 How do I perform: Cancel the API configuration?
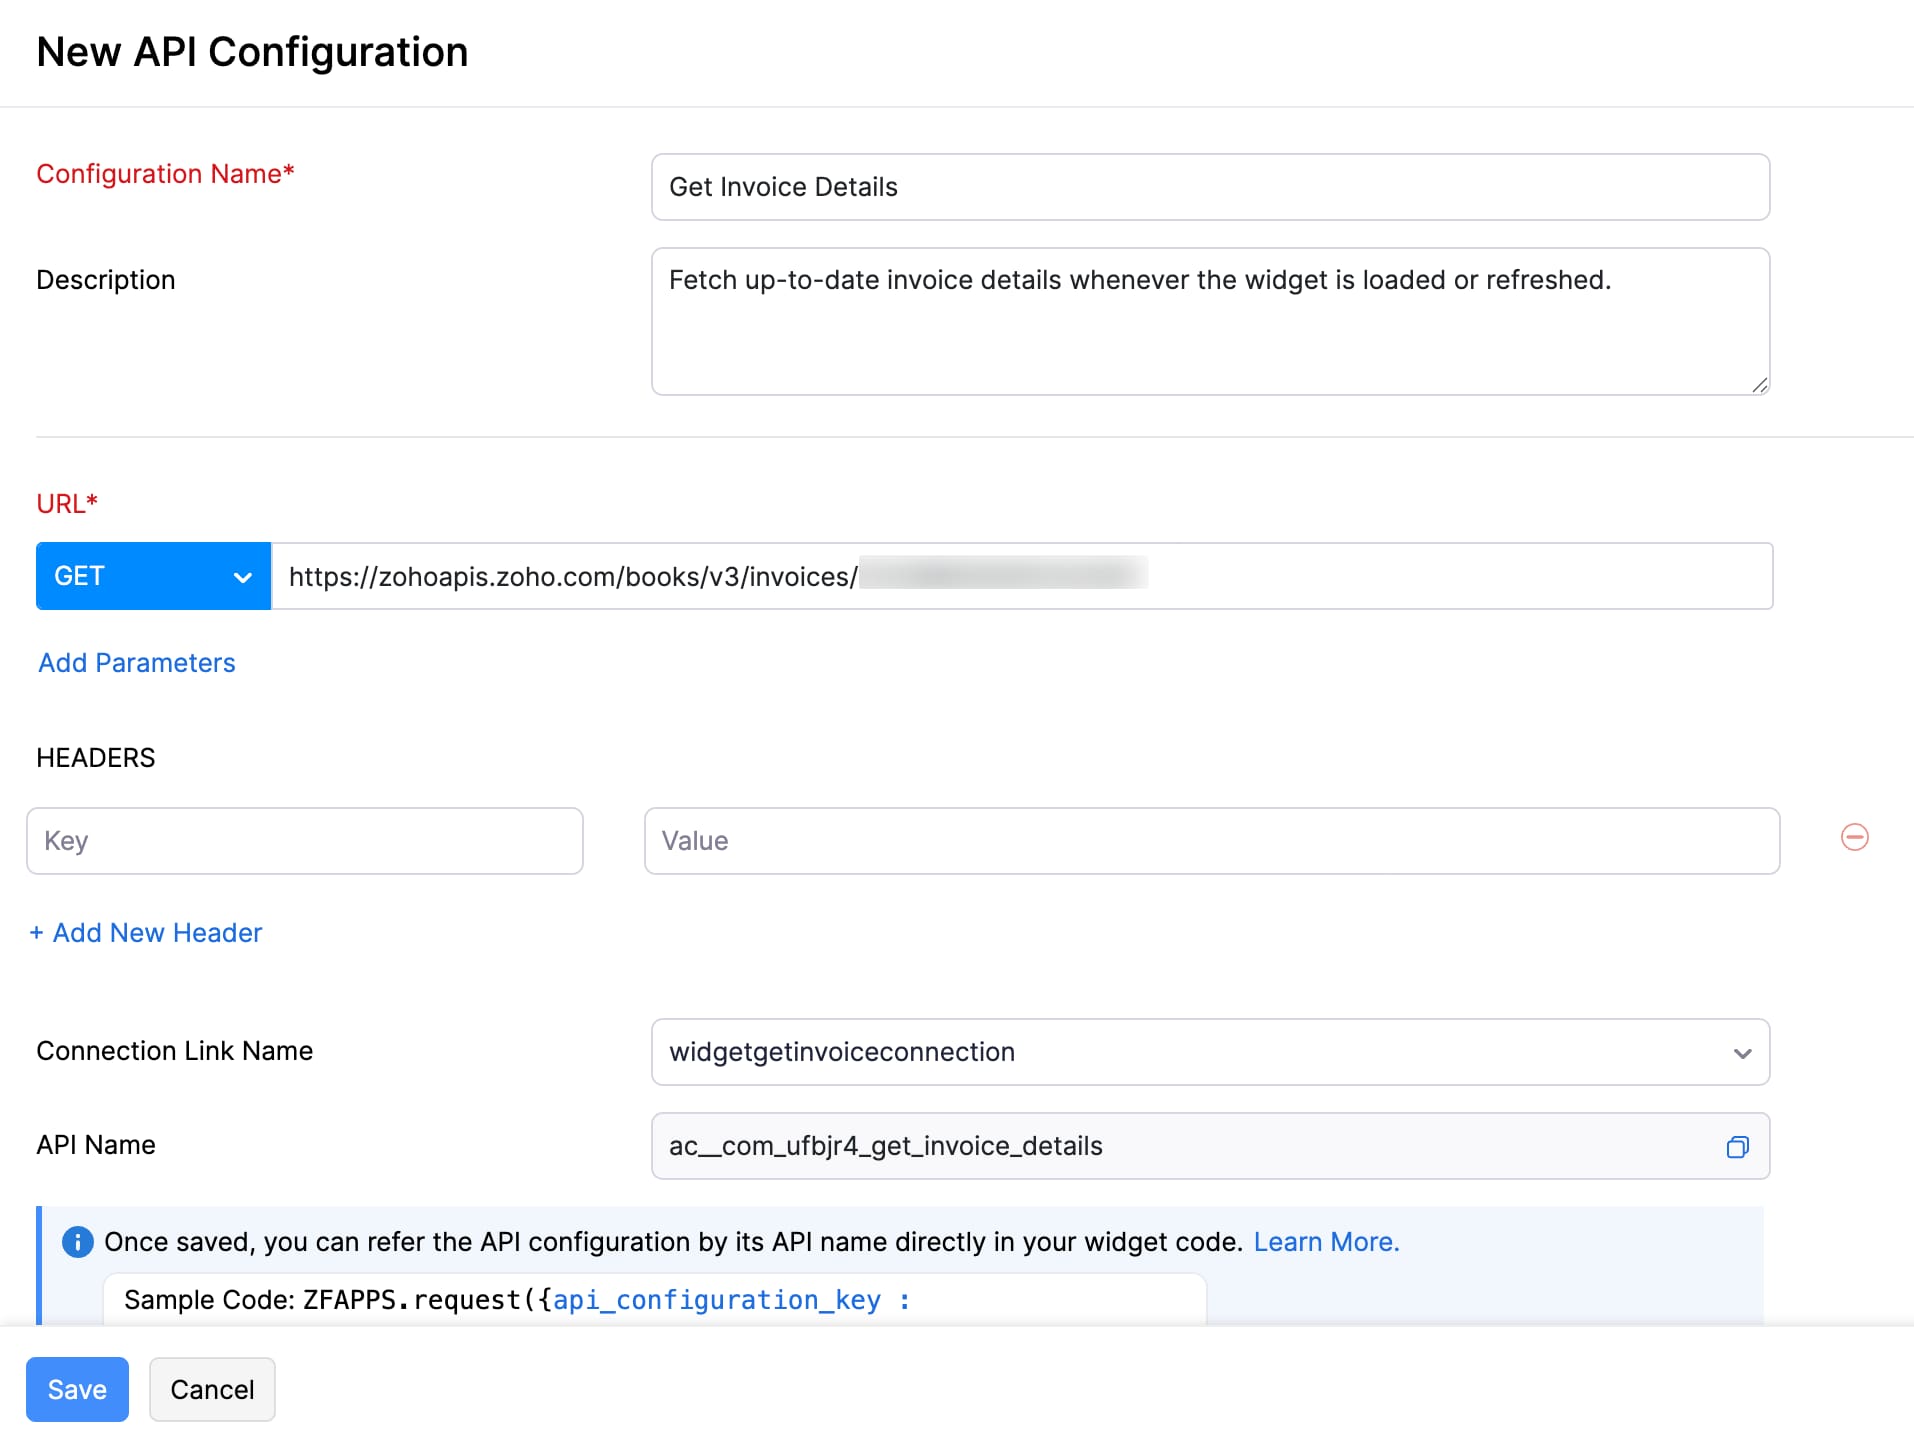pyautogui.click(x=212, y=1389)
